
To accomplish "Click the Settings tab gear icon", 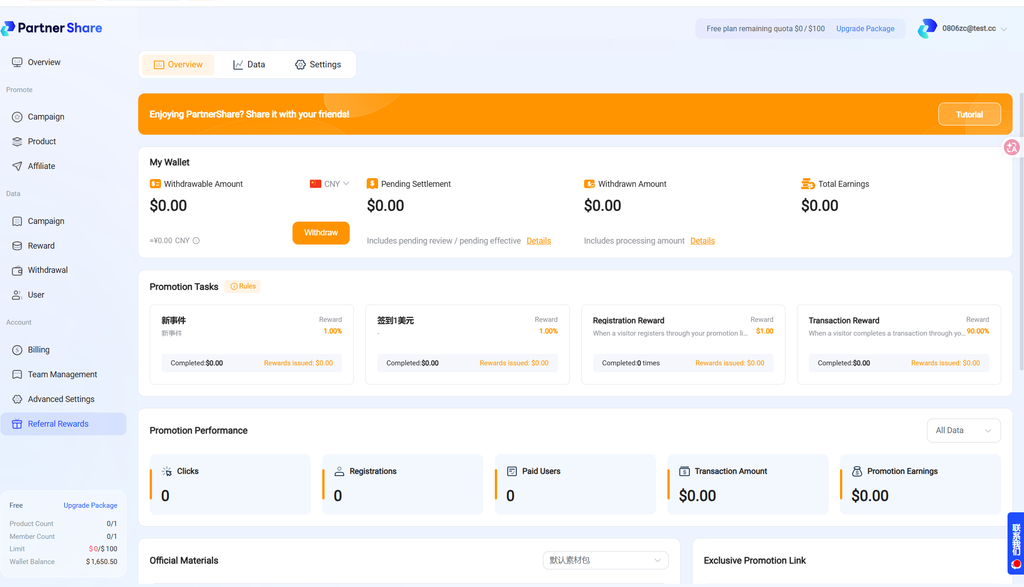I will click(300, 65).
